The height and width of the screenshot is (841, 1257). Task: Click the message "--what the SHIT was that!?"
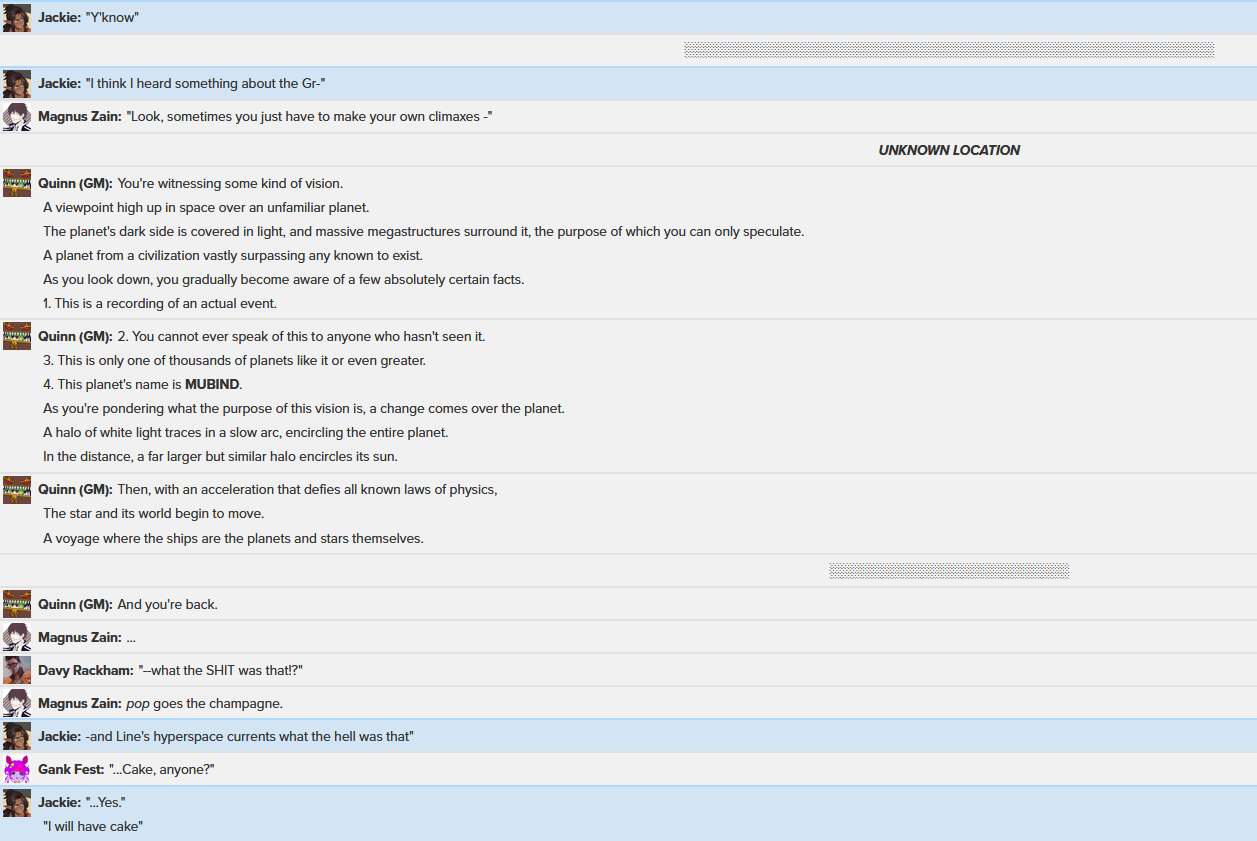coord(220,670)
